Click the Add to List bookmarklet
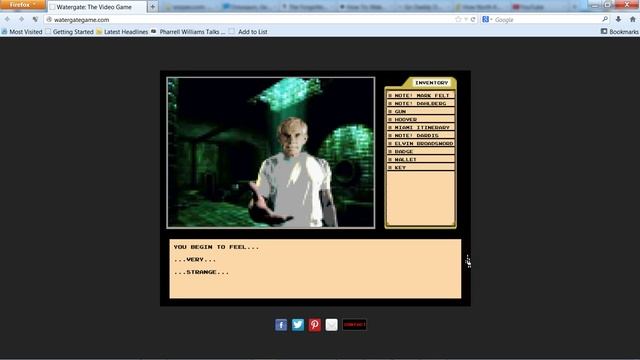The height and width of the screenshot is (360, 640). tap(248, 31)
